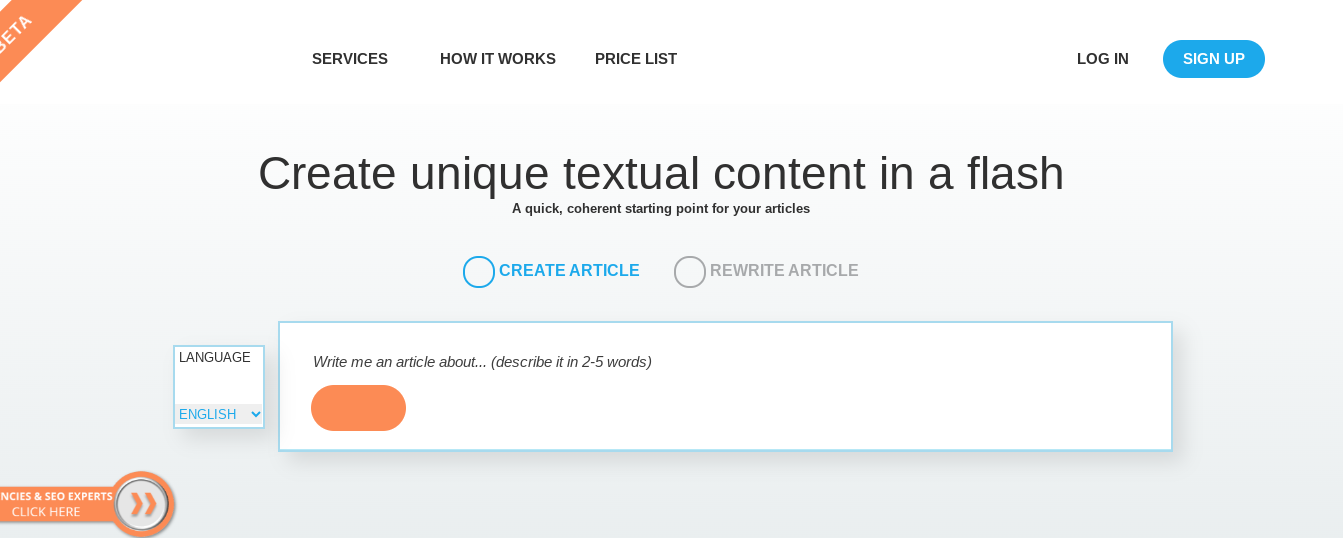Go to HOW IT WORKS page
Screen dimensions: 1343x538
pyautogui.click(x=498, y=59)
